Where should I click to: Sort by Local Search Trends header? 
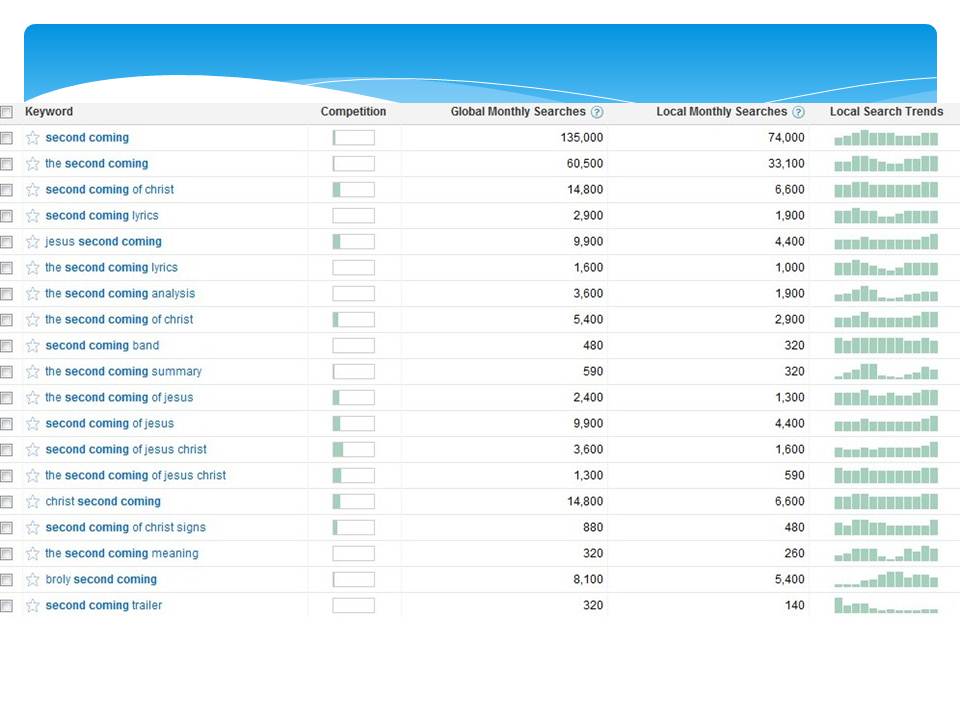pos(886,112)
